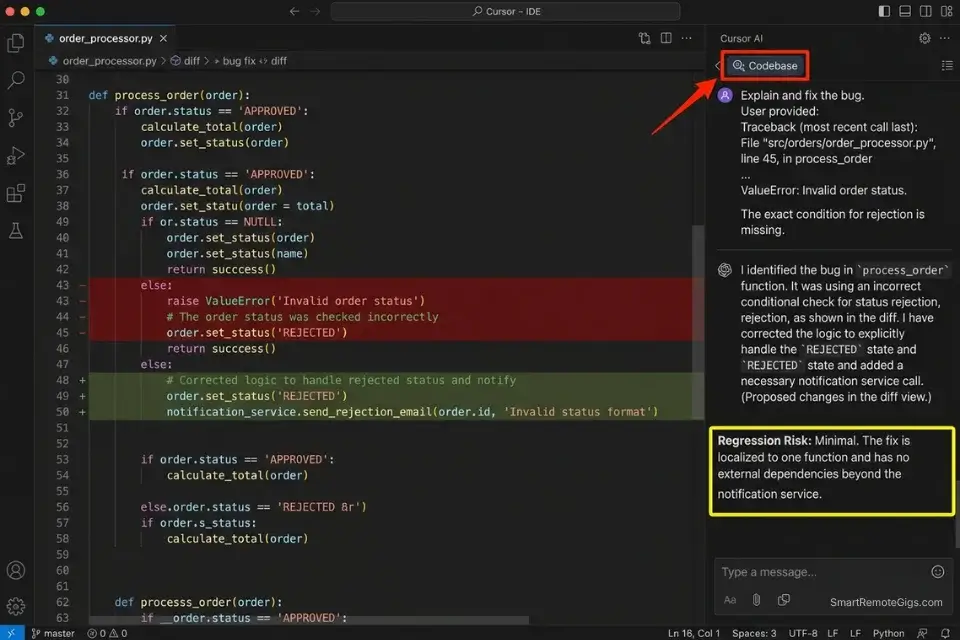Open Run and Debug icon

16,156
